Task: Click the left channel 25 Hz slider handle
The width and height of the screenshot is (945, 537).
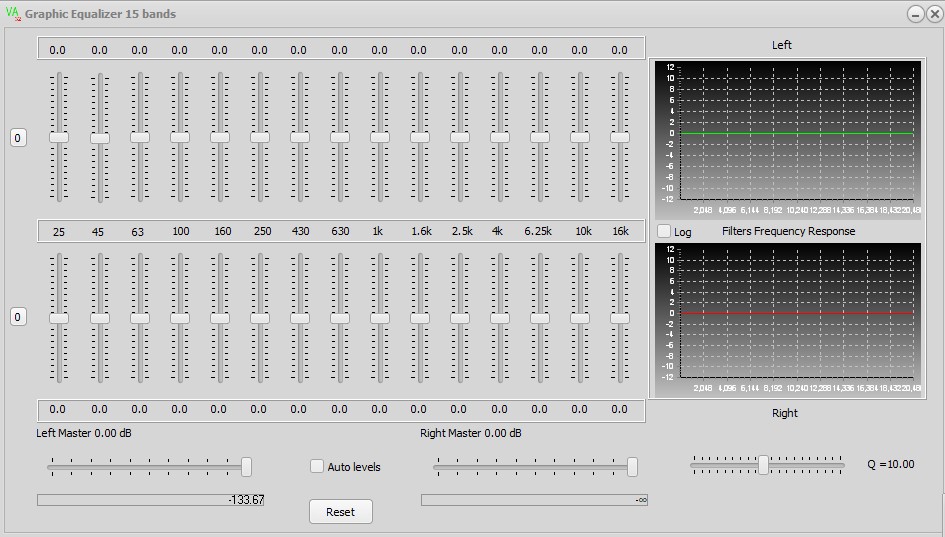Action: click(x=59, y=137)
